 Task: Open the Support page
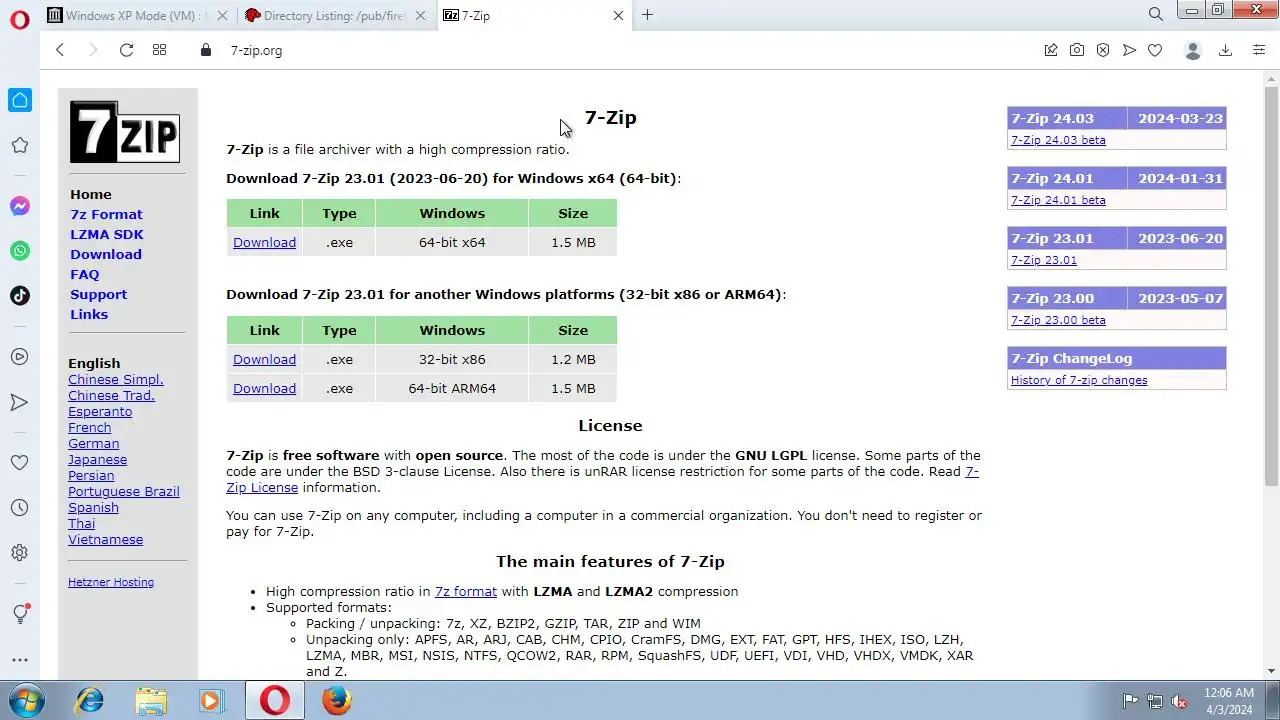[98, 294]
